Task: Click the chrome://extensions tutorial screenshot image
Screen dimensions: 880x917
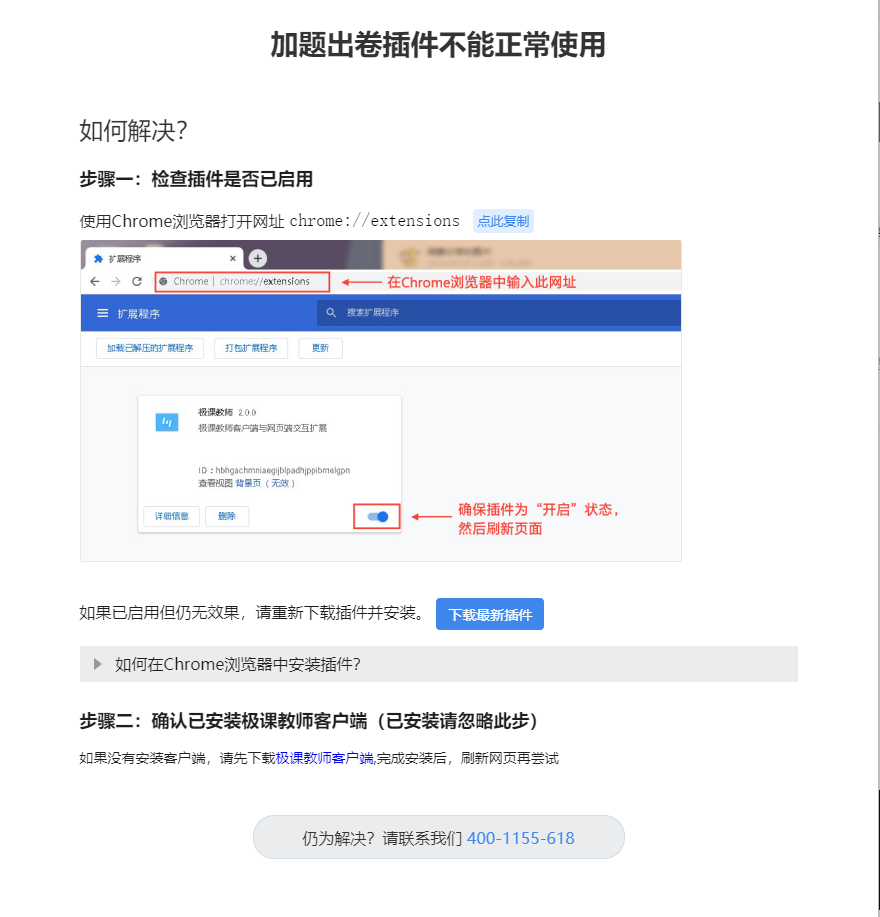Action: 381,401
